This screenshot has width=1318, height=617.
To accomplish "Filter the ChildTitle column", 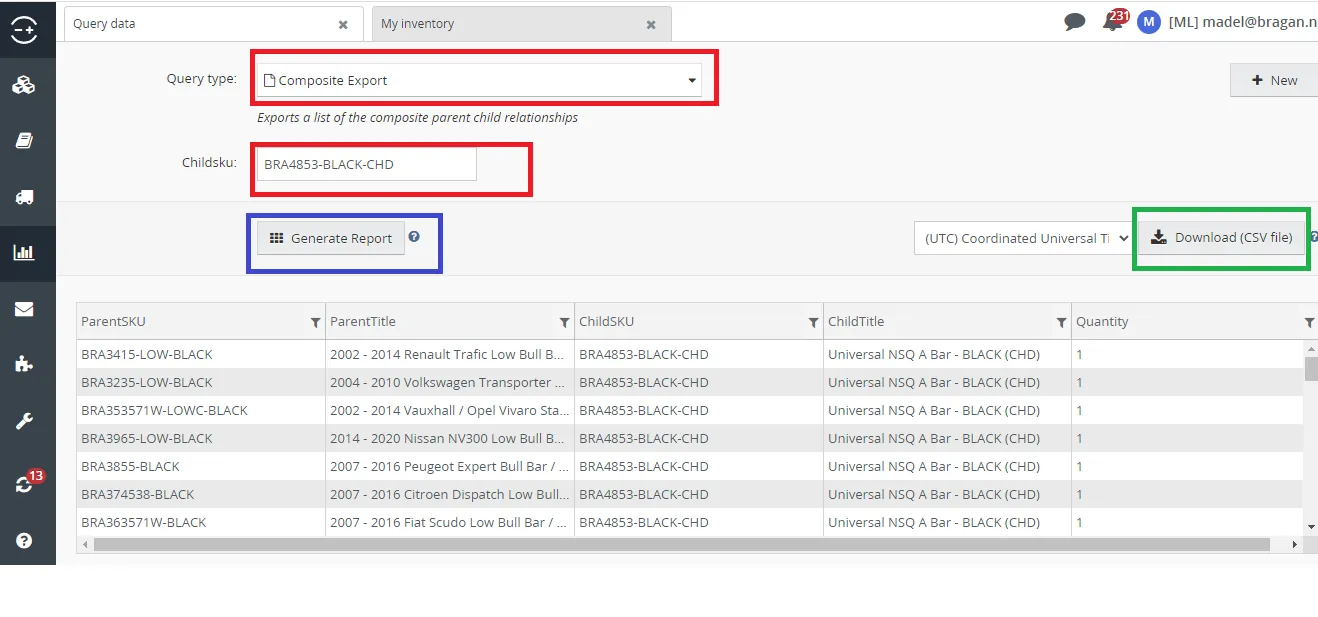I will coord(1062,322).
